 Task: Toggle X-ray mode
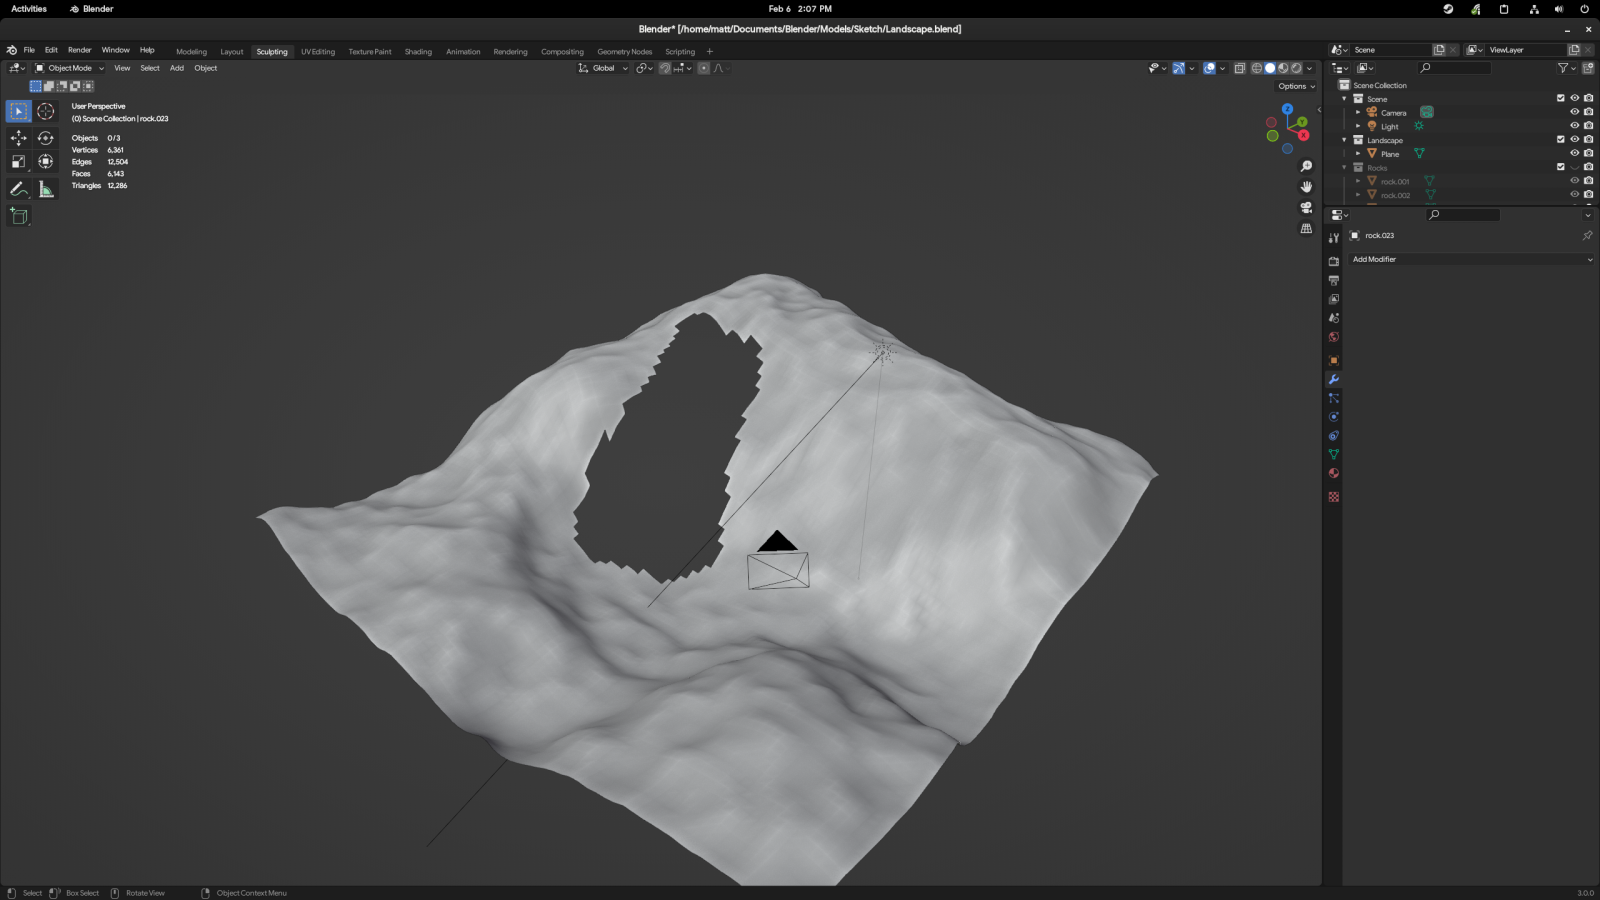pos(1240,68)
